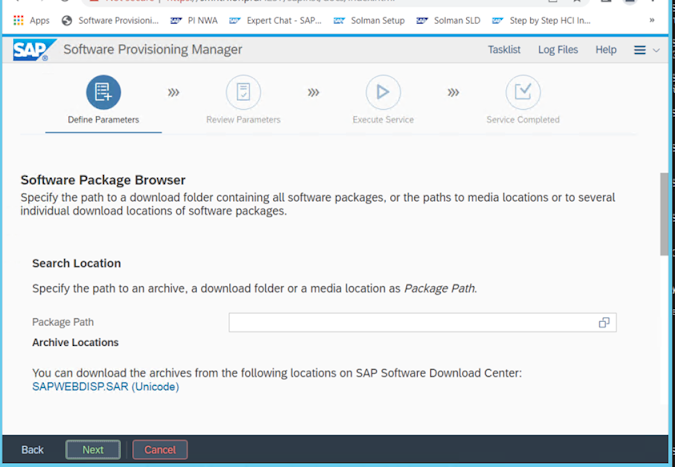The image size is (675, 467).
Task: Open the PI NWA bookmark
Action: pyautogui.click(x=194, y=20)
